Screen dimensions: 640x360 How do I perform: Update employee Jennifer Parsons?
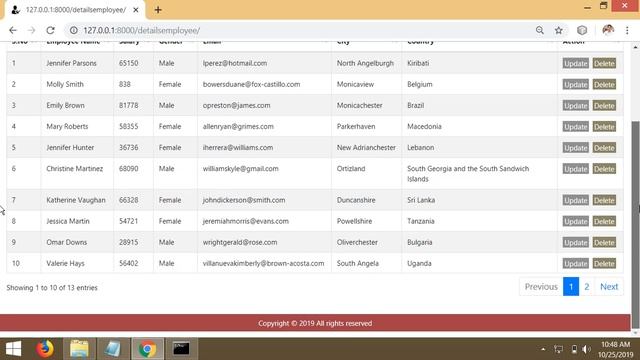click(x=576, y=63)
